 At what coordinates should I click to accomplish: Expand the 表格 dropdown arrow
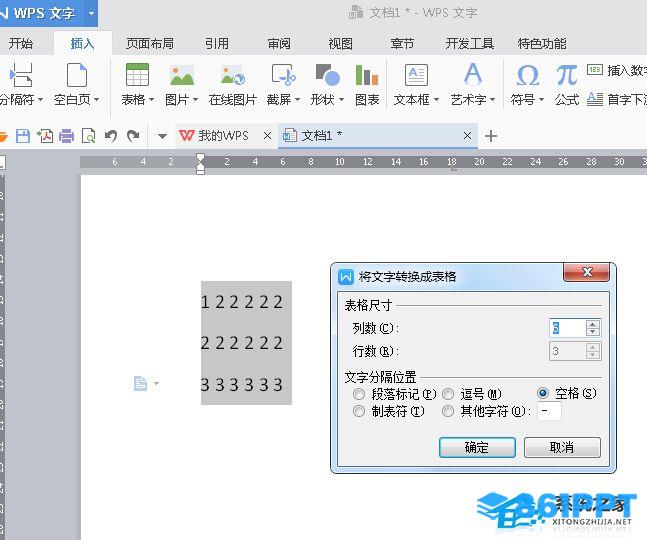pos(151,99)
